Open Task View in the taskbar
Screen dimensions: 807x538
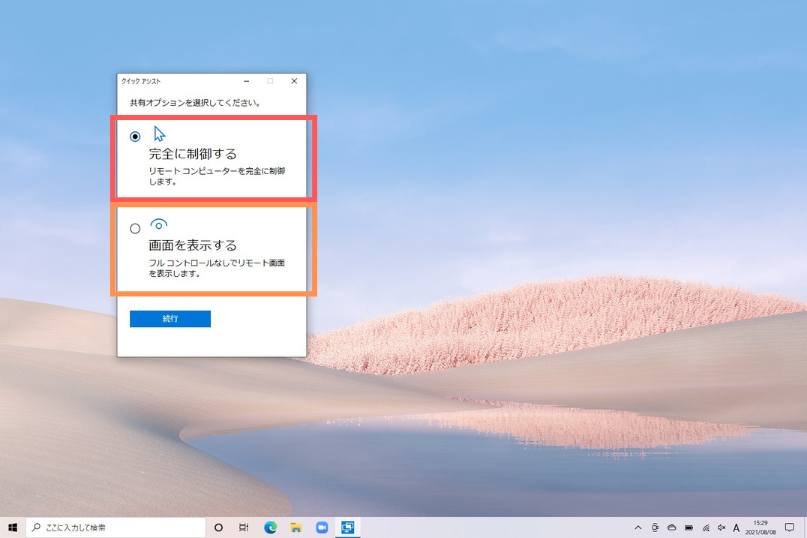244,527
